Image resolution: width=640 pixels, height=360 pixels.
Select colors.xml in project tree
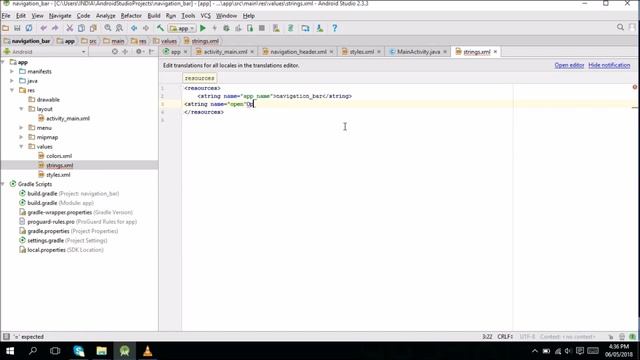(x=59, y=156)
